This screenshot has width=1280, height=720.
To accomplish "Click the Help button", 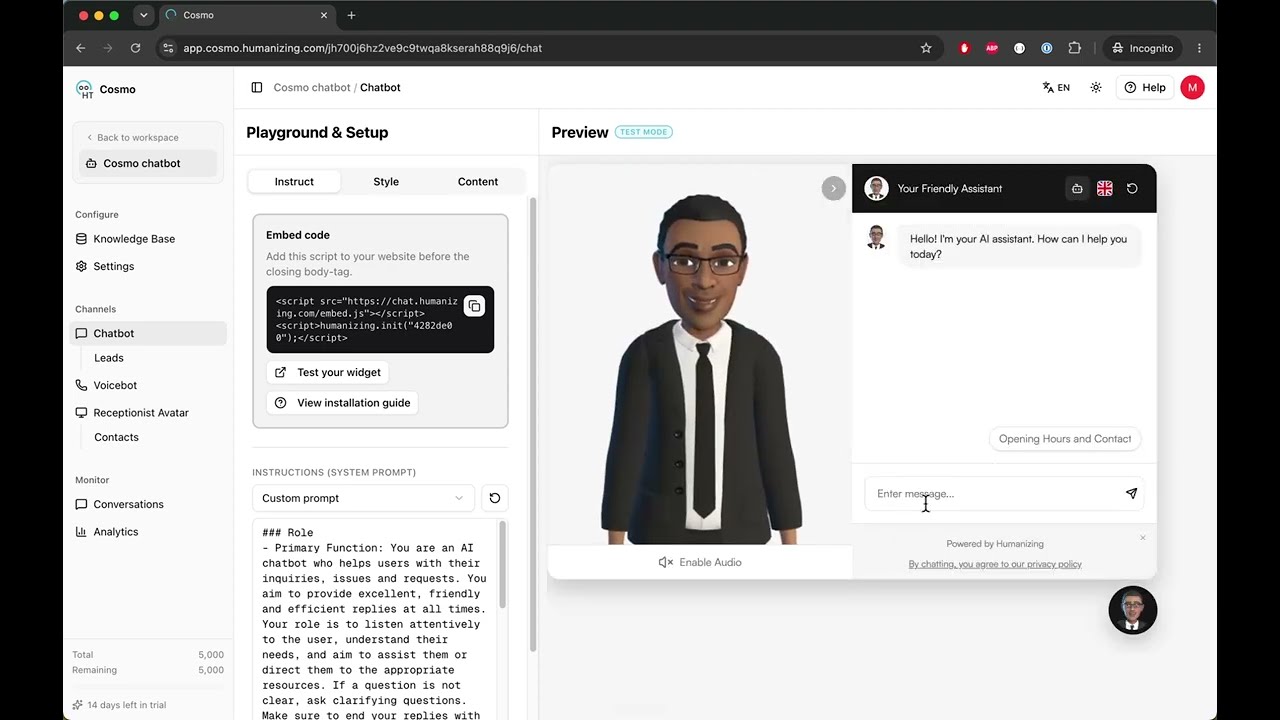I will (1145, 88).
